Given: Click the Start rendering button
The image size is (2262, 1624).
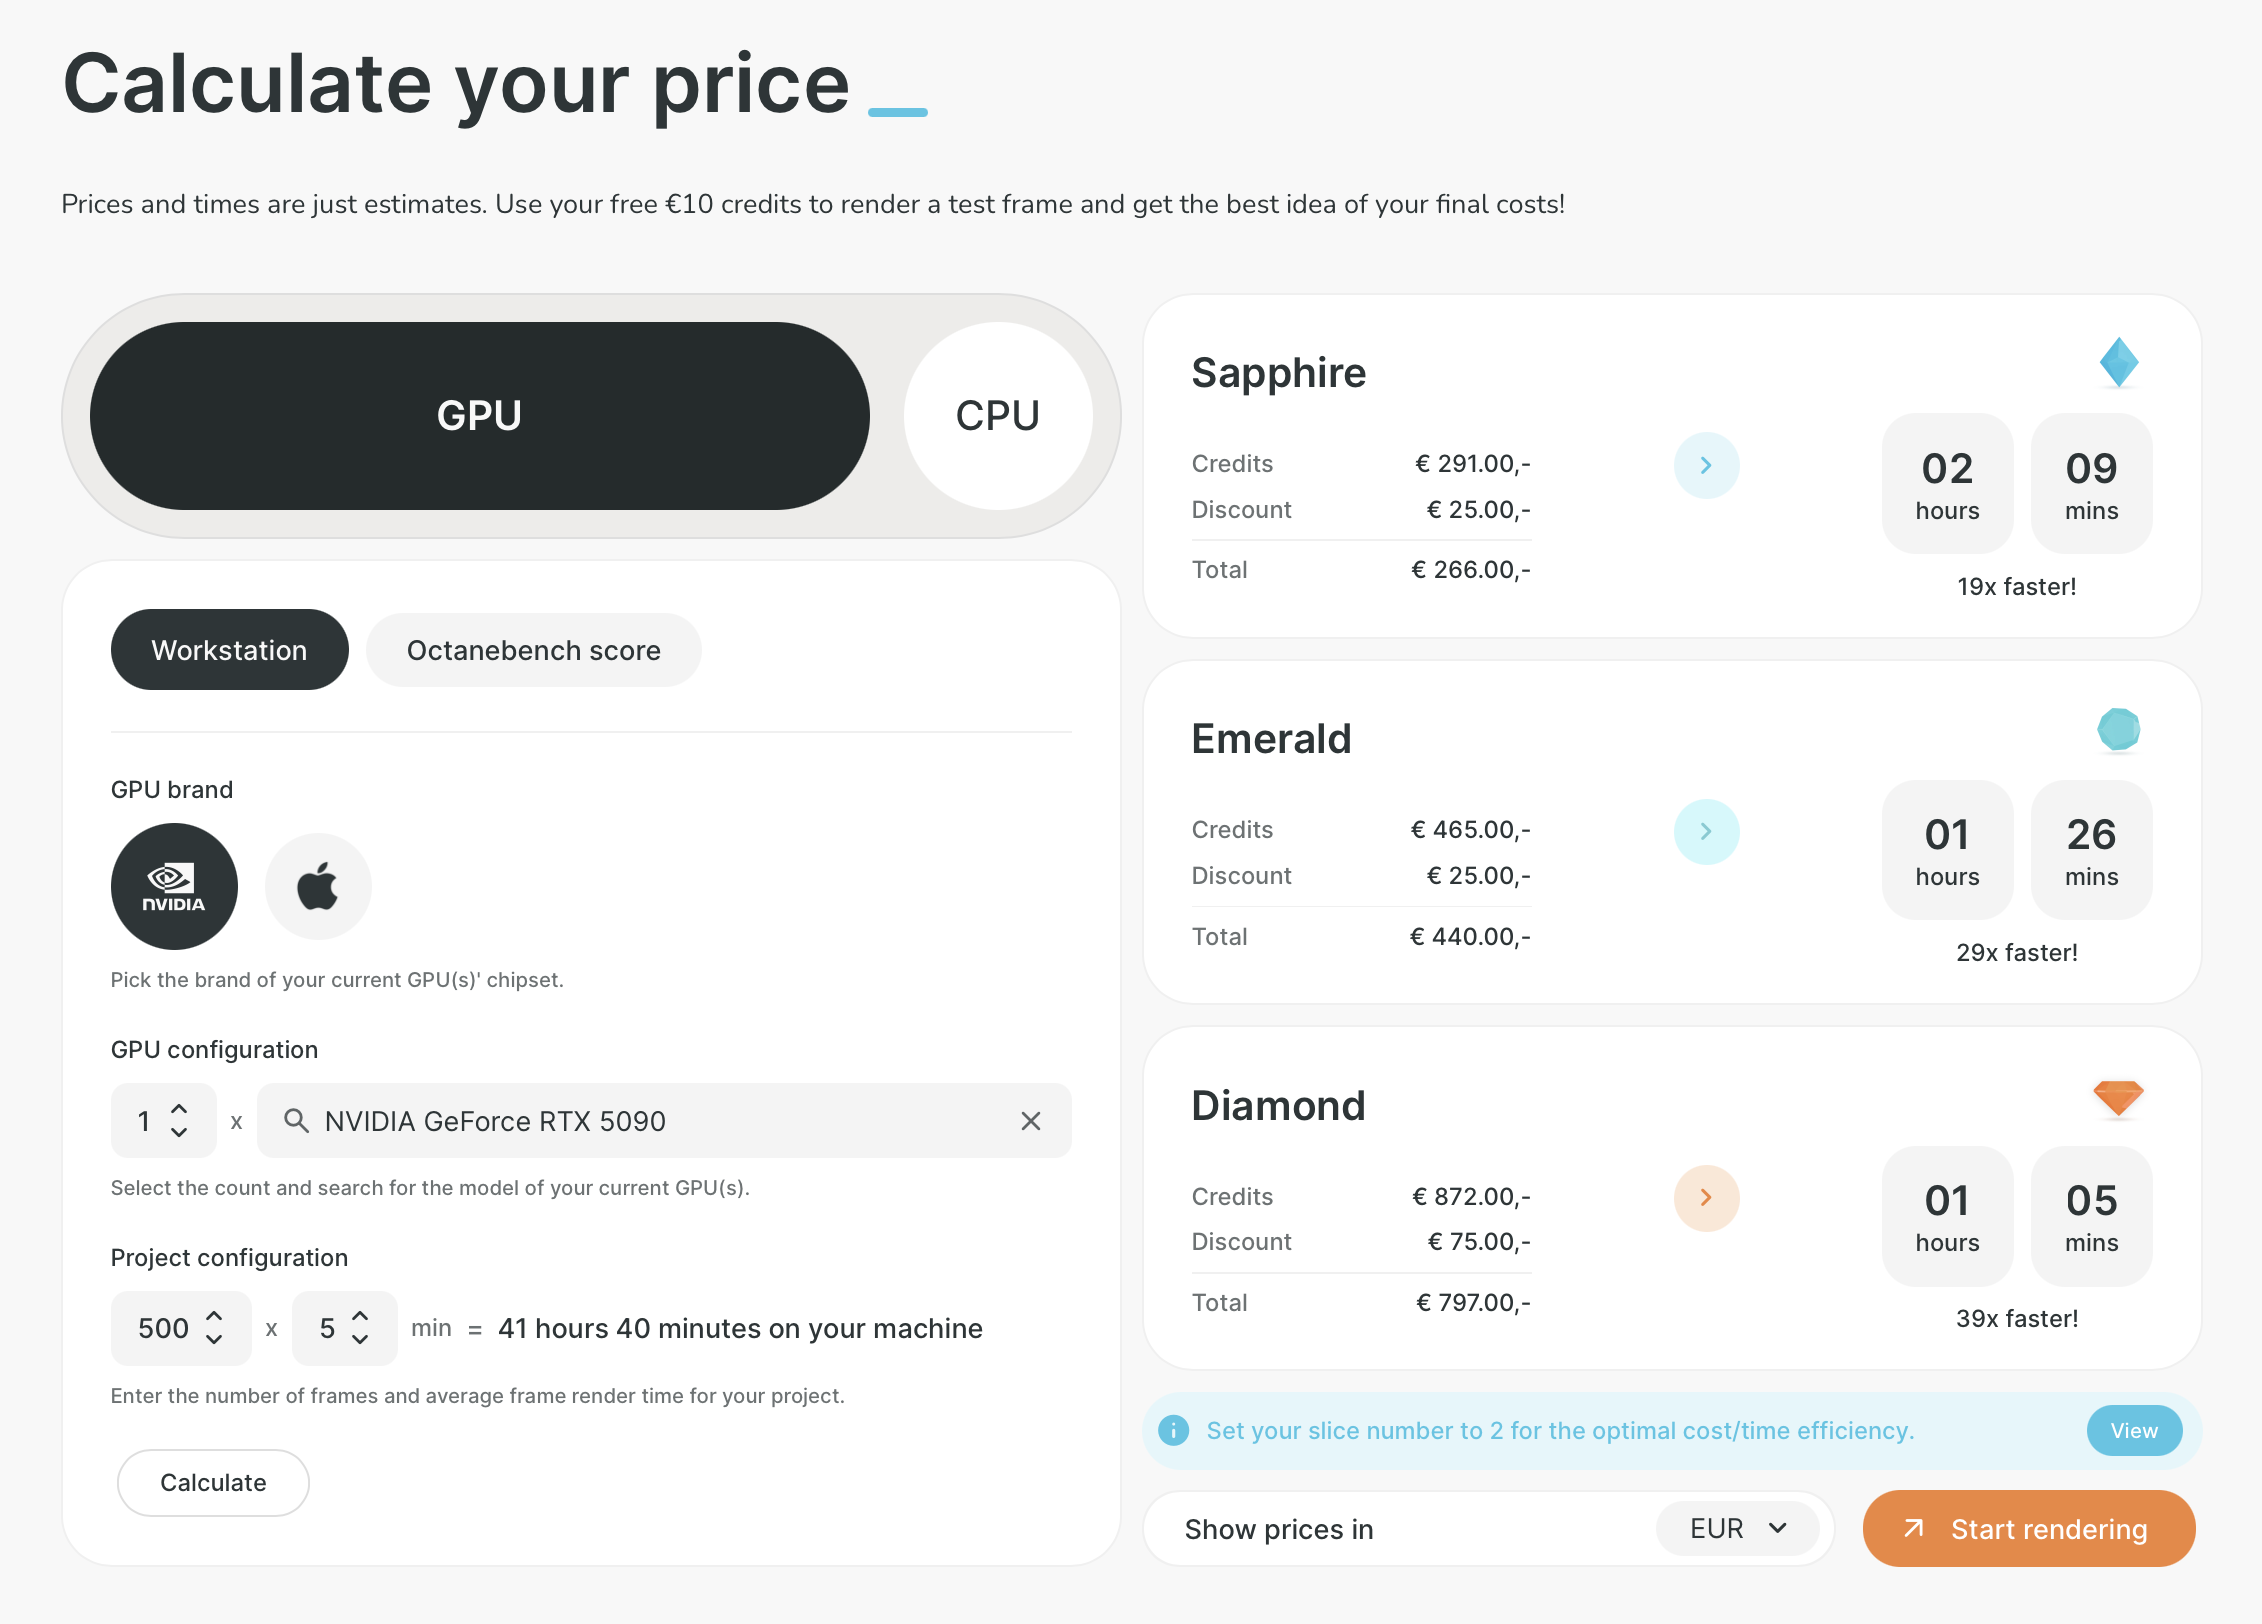Looking at the screenshot, I should click(2028, 1529).
